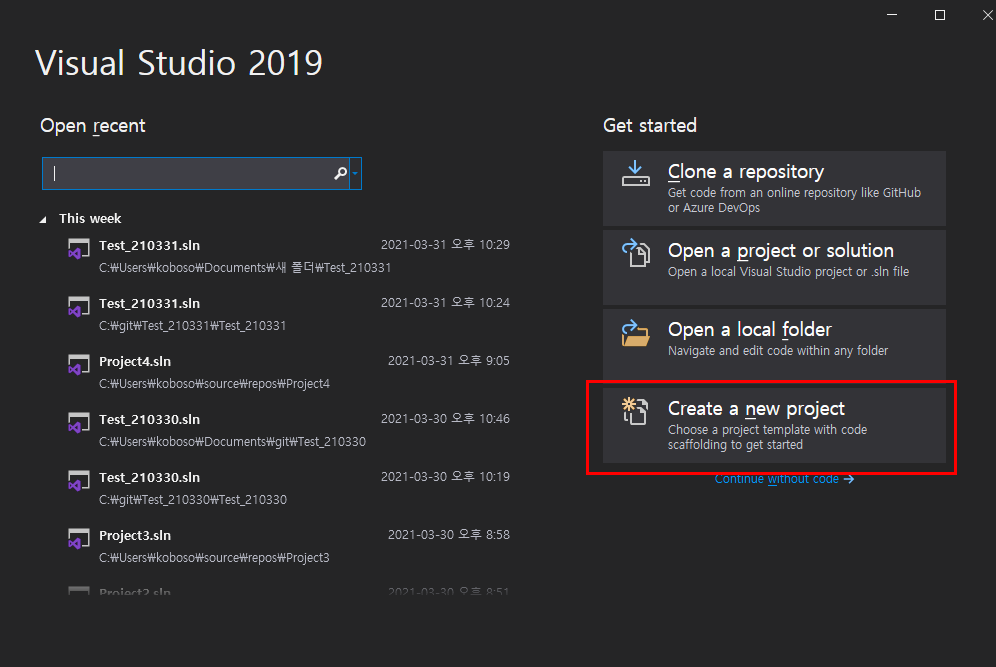Click the timestamp 2021-03-31 오후 9:05

(448, 361)
